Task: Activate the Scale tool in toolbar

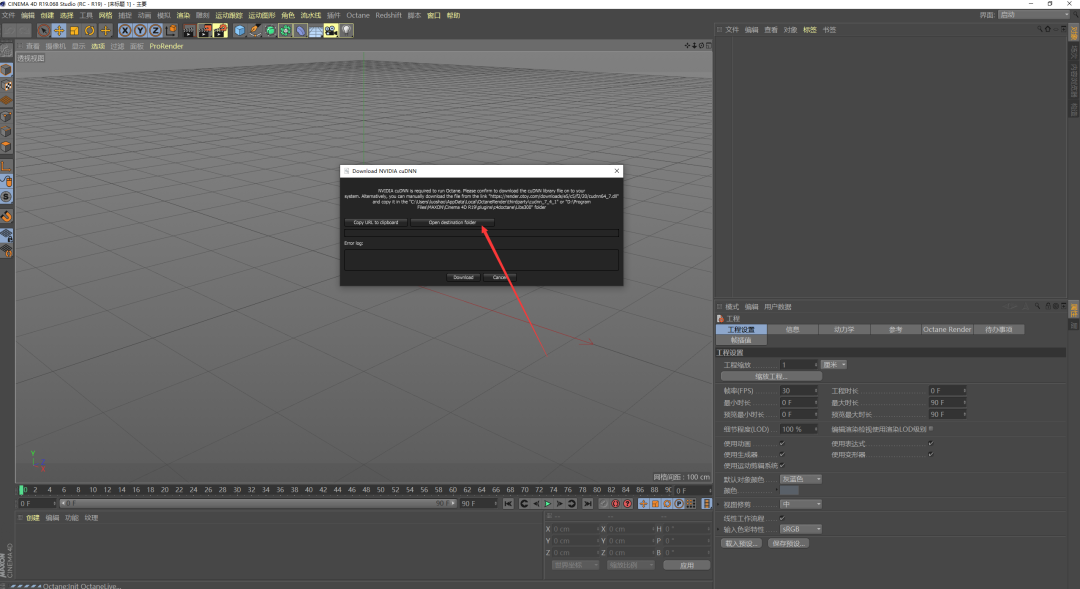Action: tap(74, 30)
